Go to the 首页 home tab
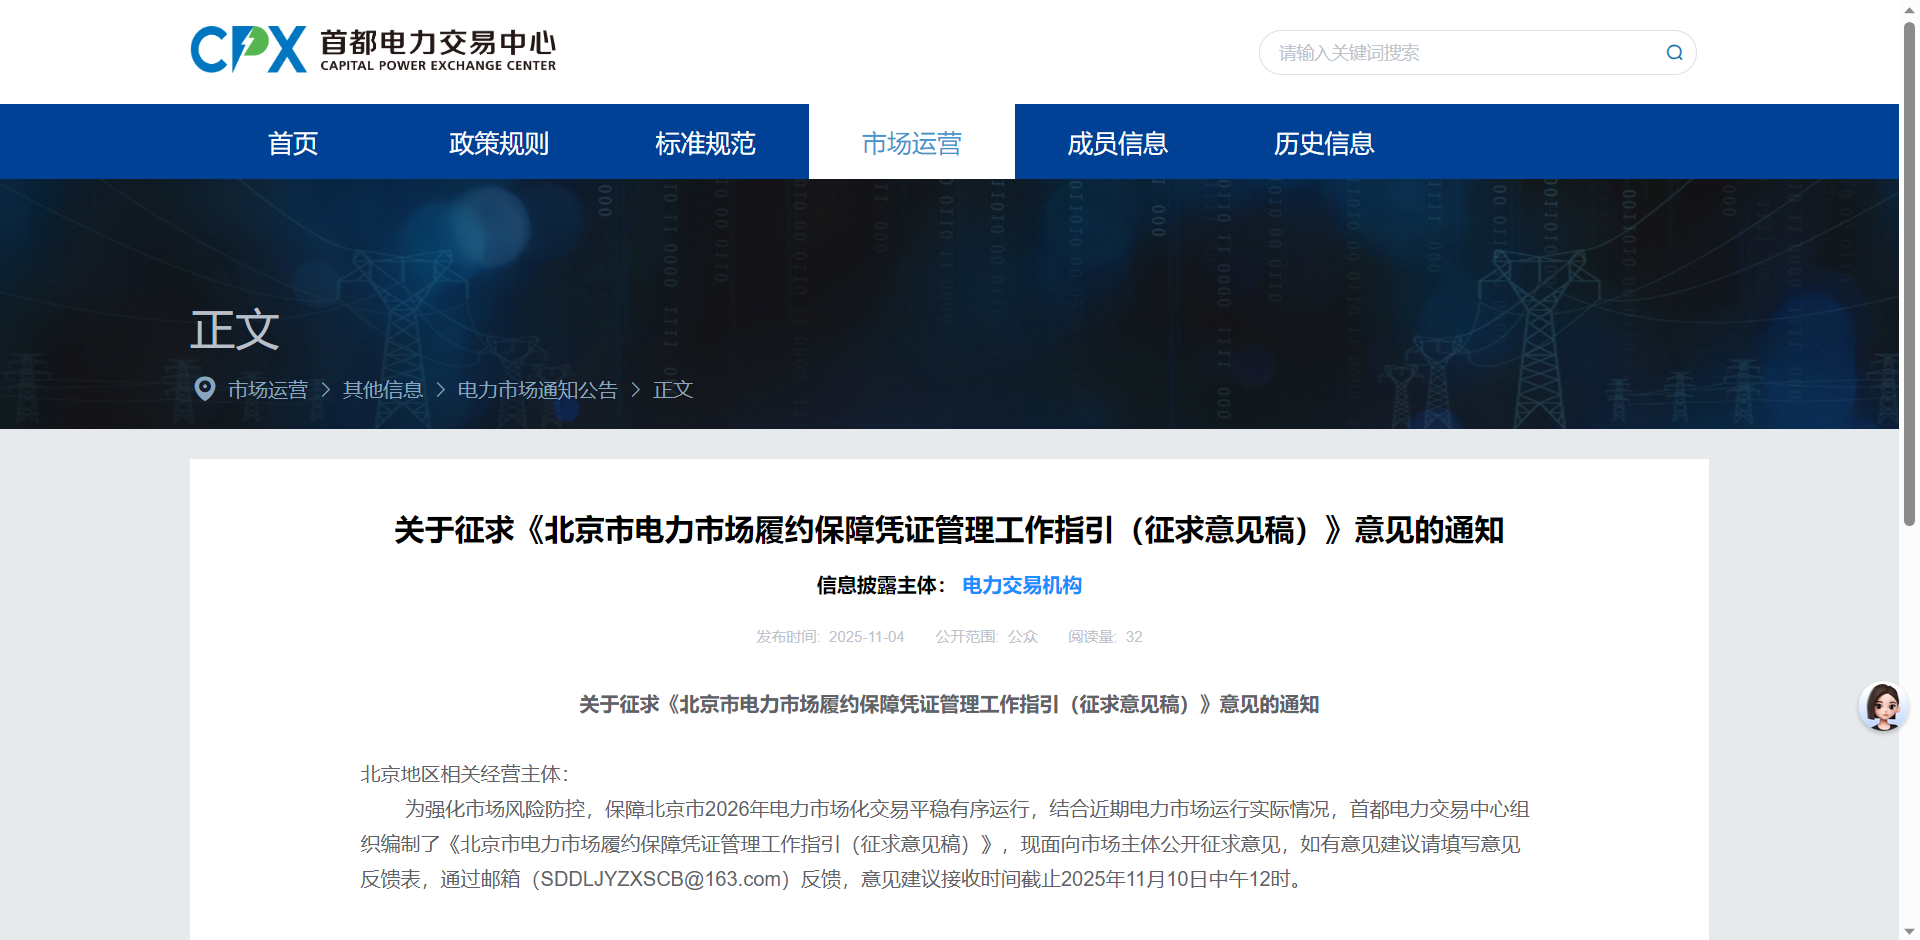The width and height of the screenshot is (1920, 940). pyautogui.click(x=293, y=143)
